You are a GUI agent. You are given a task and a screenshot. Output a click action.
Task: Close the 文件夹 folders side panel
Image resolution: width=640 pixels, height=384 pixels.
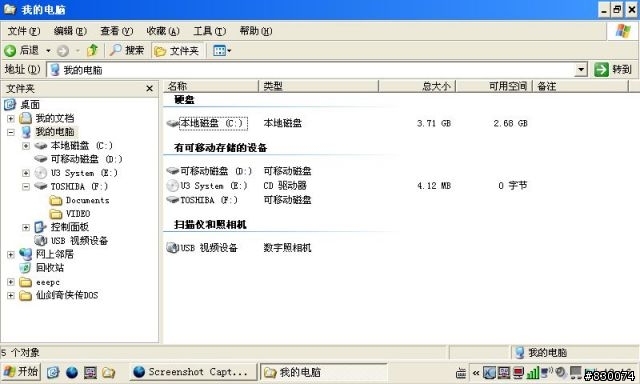(149, 88)
